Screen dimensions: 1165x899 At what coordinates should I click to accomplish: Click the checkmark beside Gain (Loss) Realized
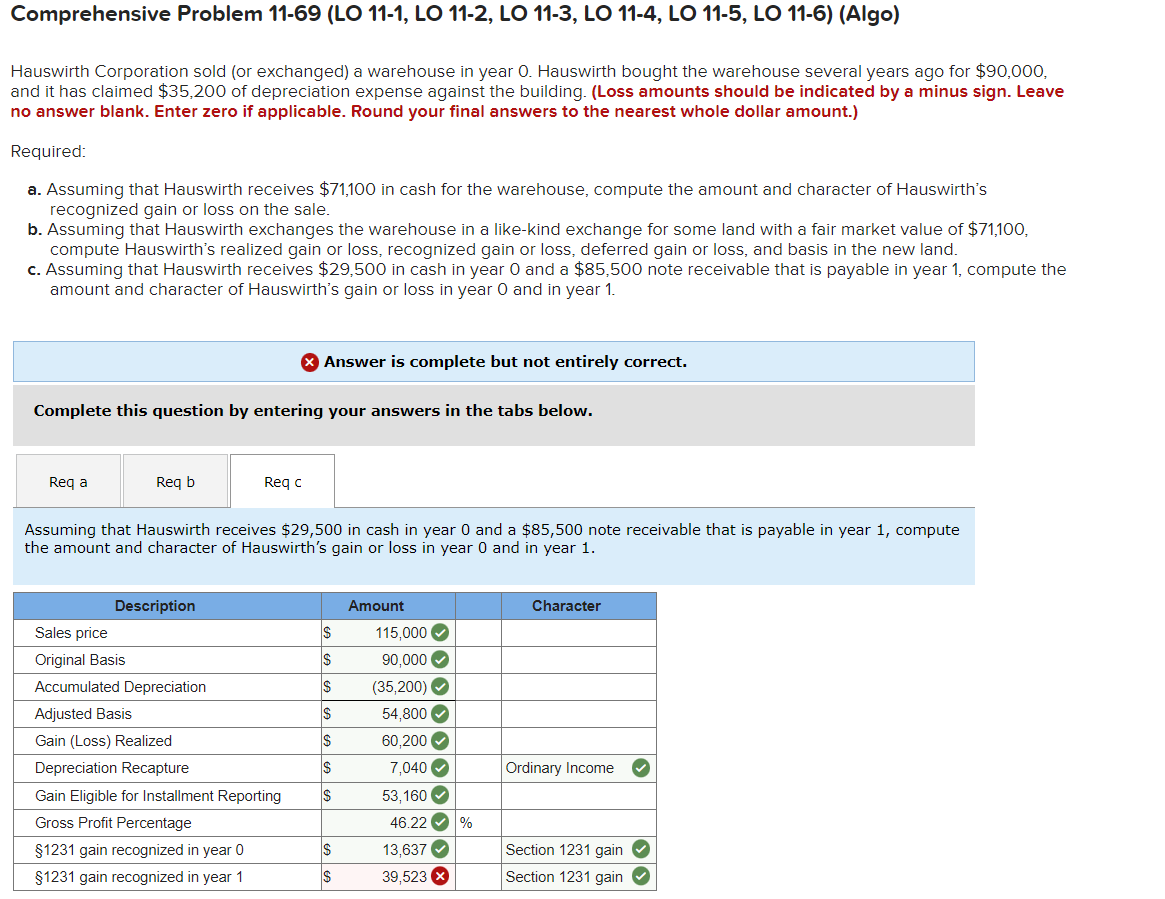pos(442,741)
